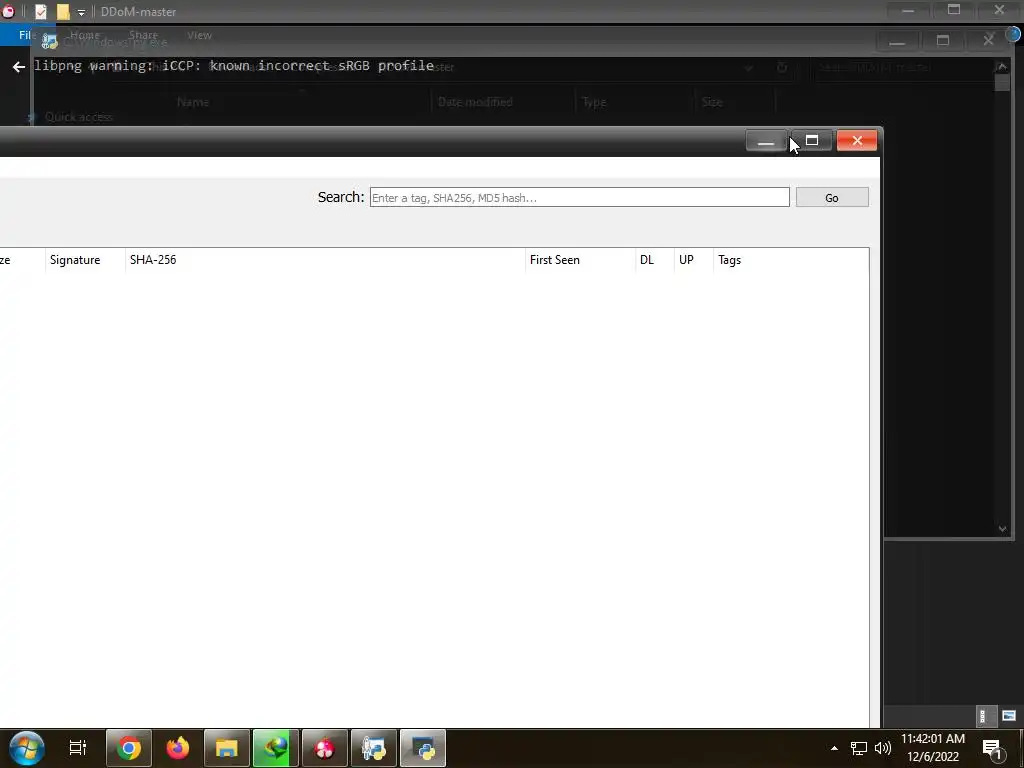This screenshot has width=1024, height=768.
Task: Minimize the front malware search window
Action: (x=766, y=140)
